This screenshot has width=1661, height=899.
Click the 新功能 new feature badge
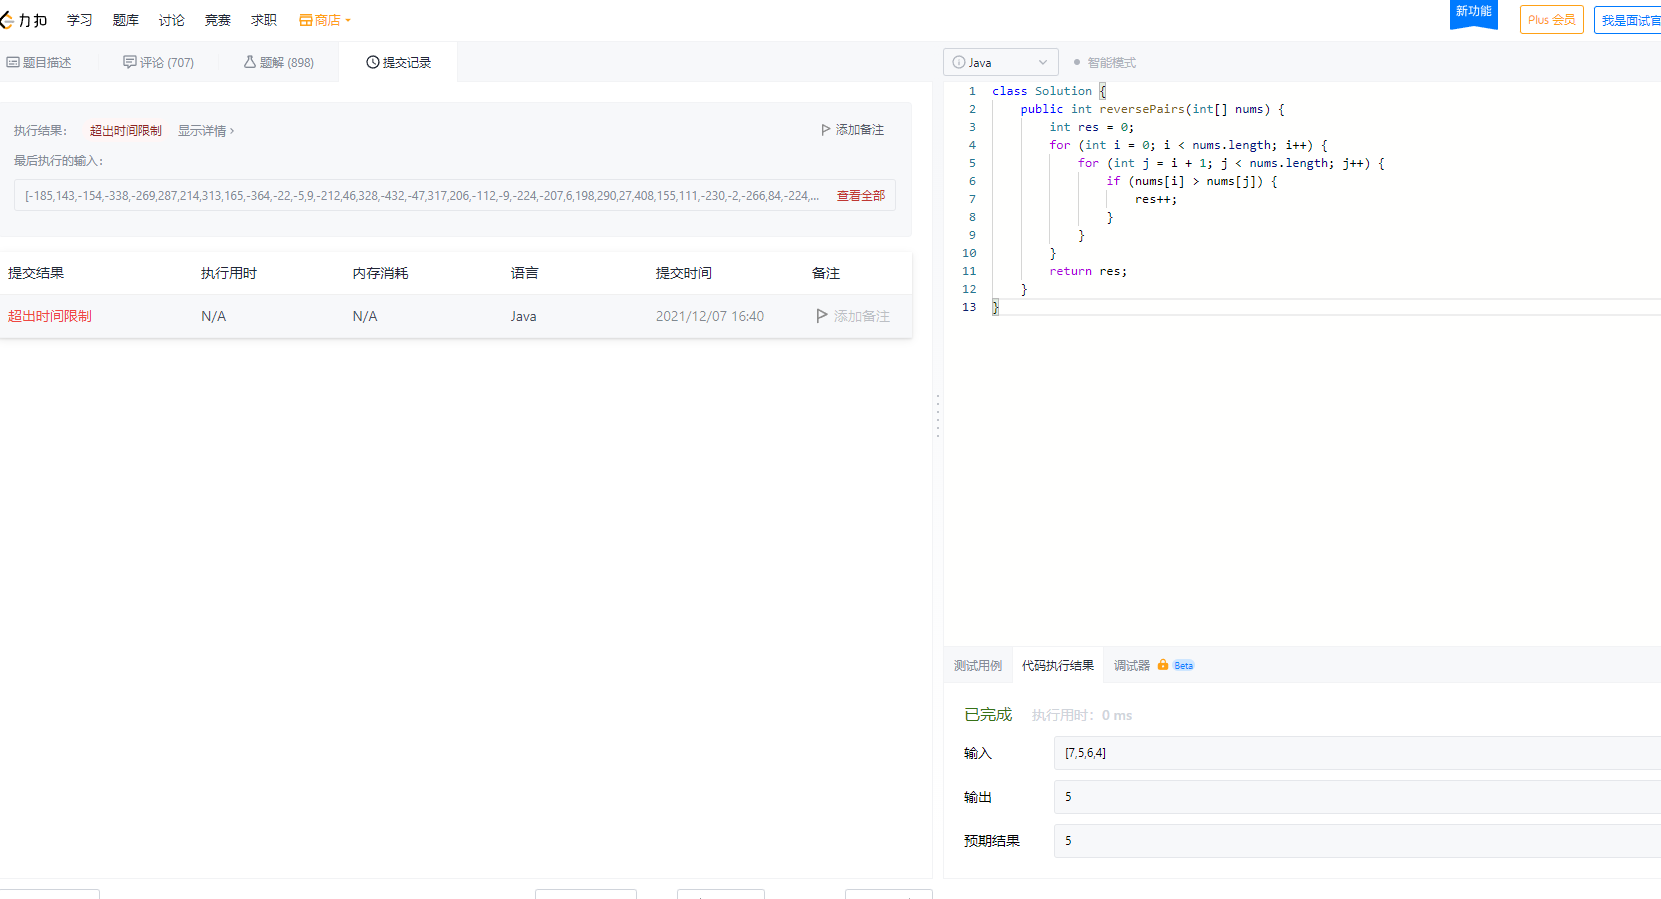[1473, 13]
